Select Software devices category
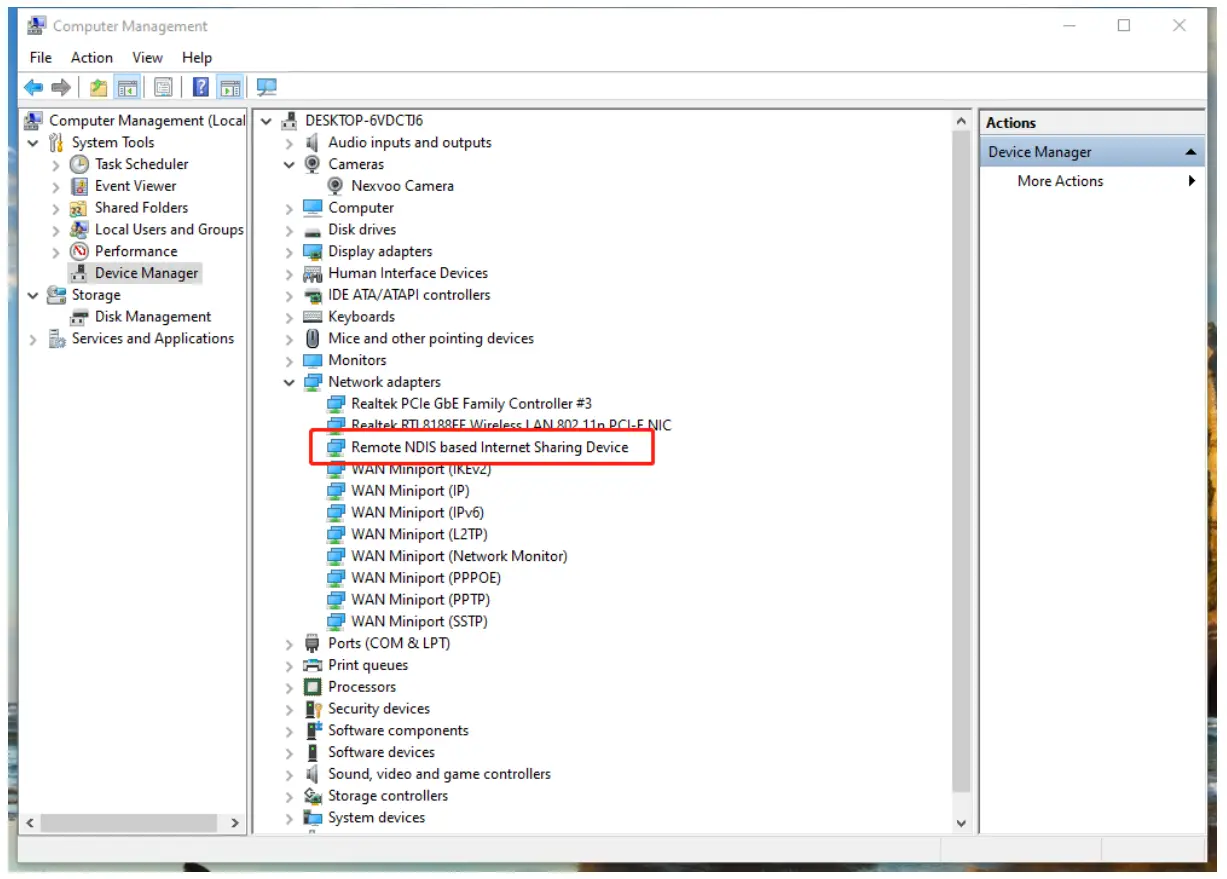The width and height of the screenshot is (1227, 879). [381, 752]
